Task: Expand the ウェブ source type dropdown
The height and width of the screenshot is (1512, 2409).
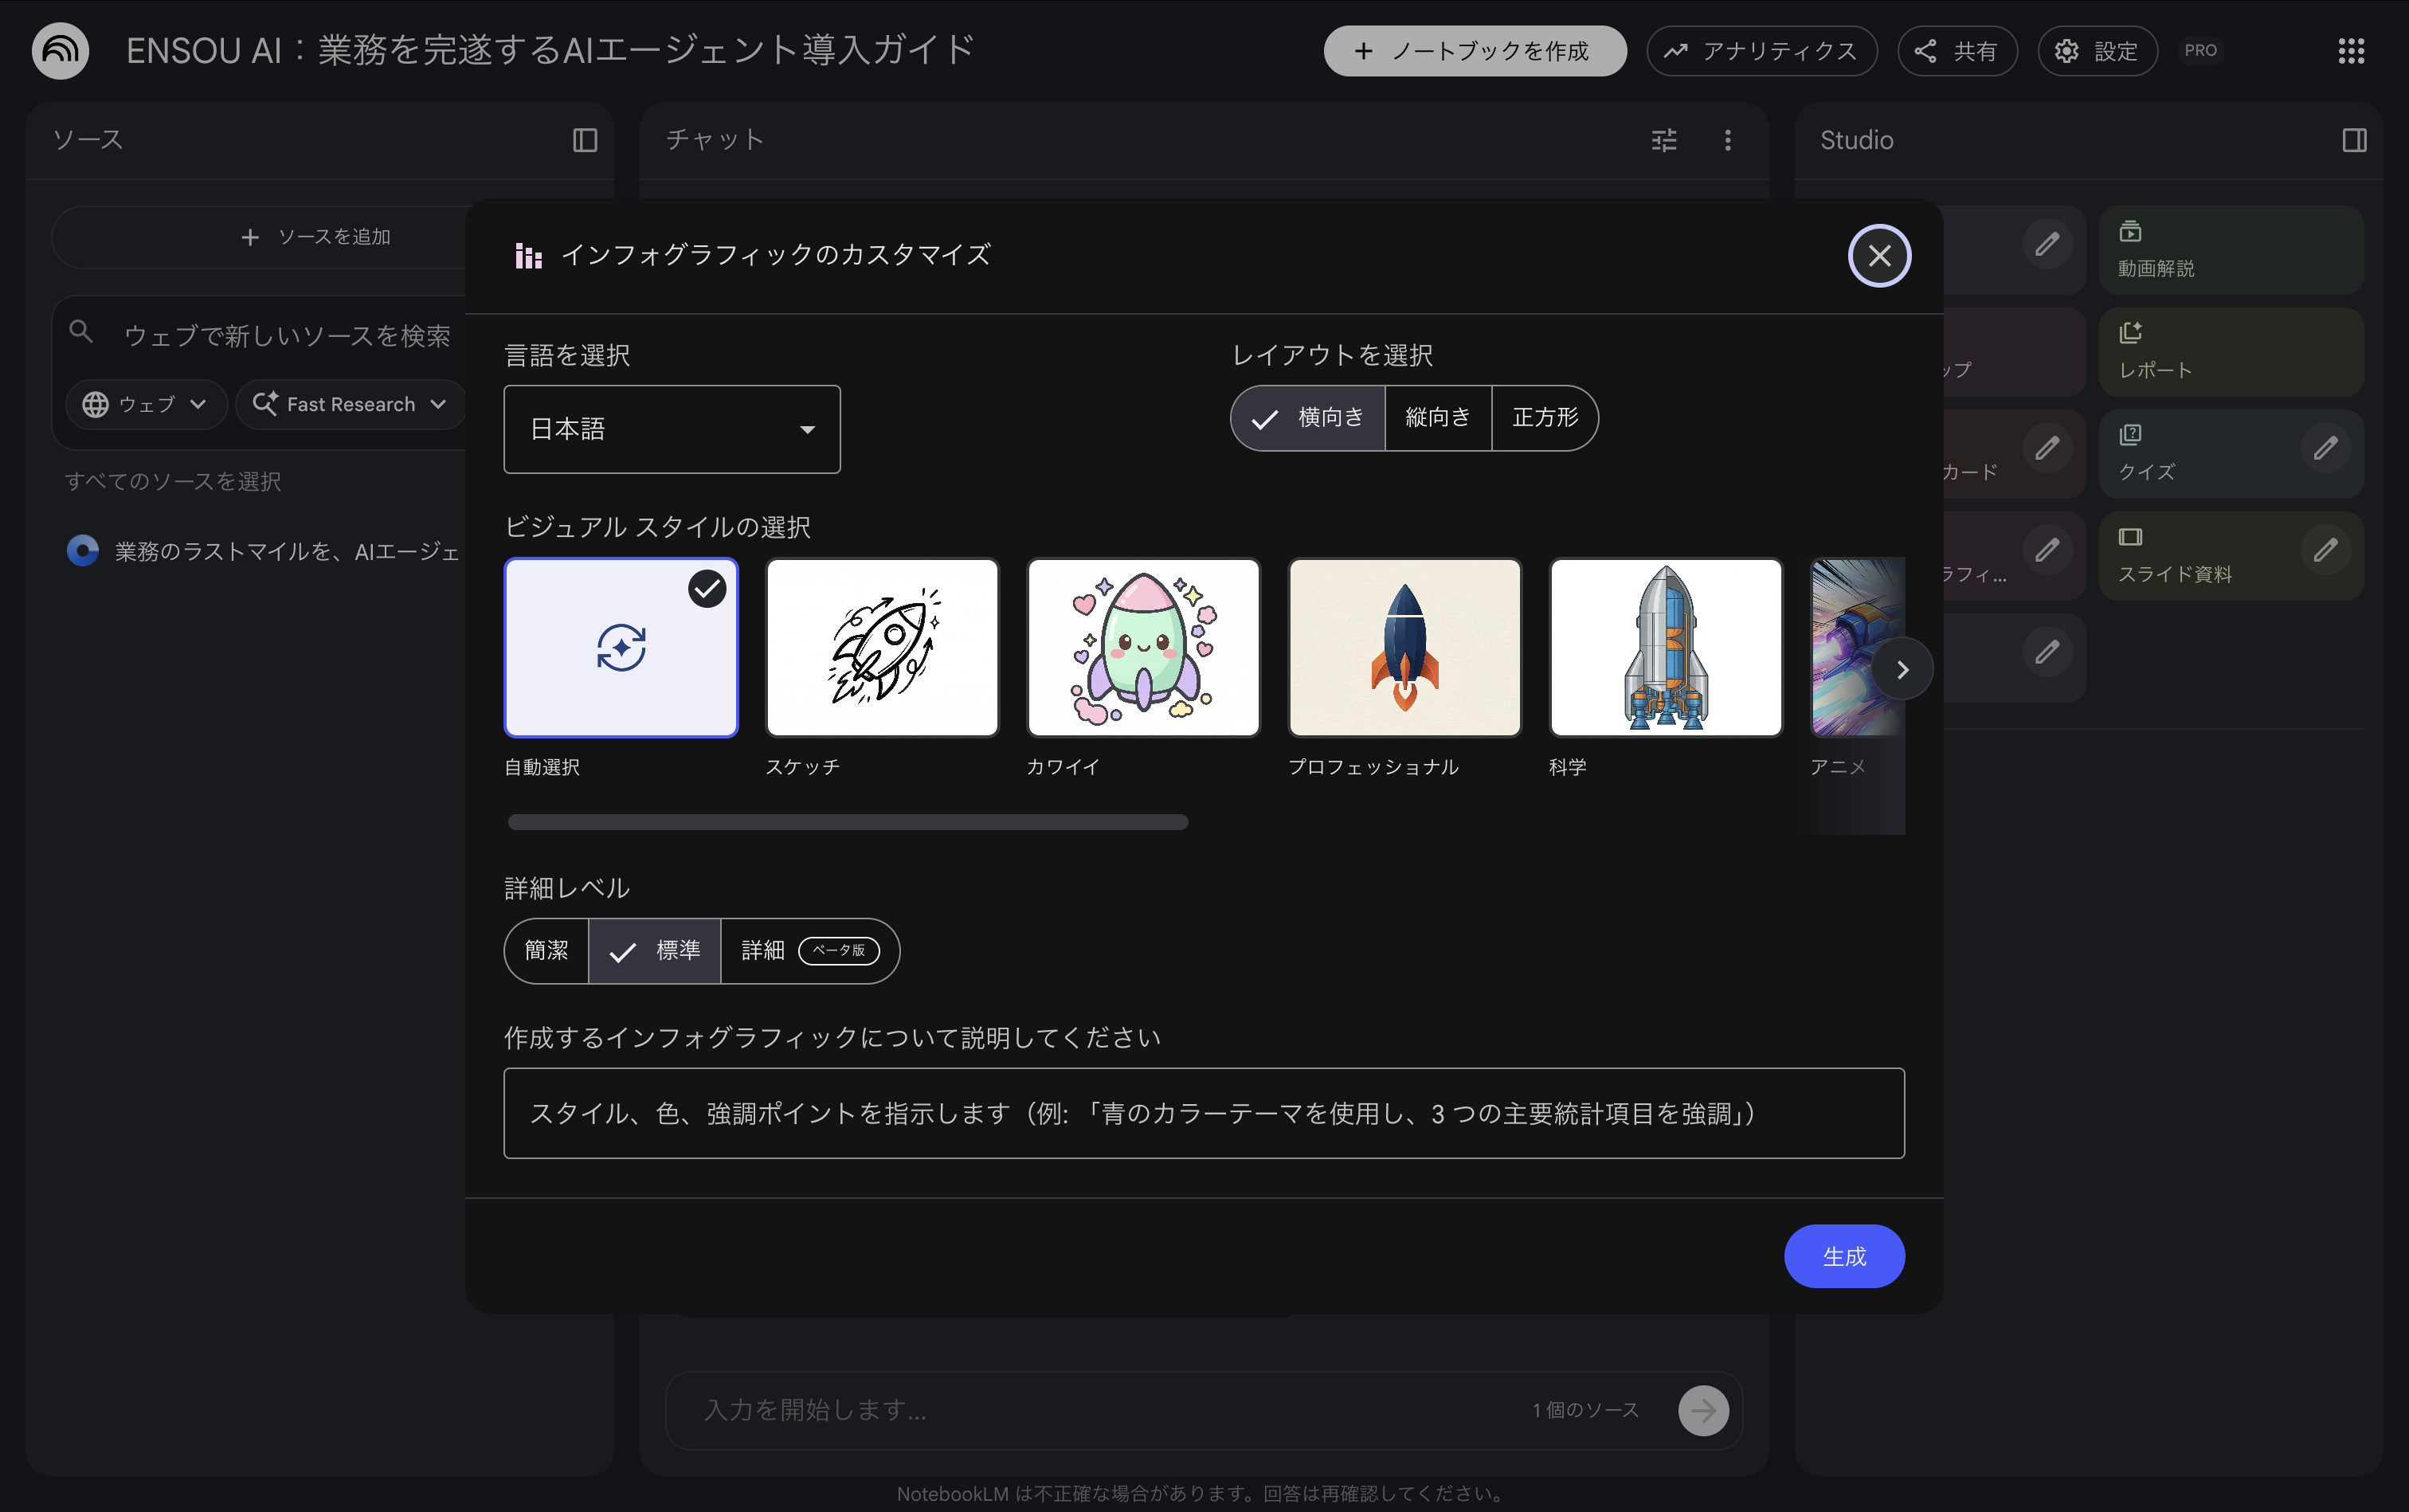Action: pos(145,404)
